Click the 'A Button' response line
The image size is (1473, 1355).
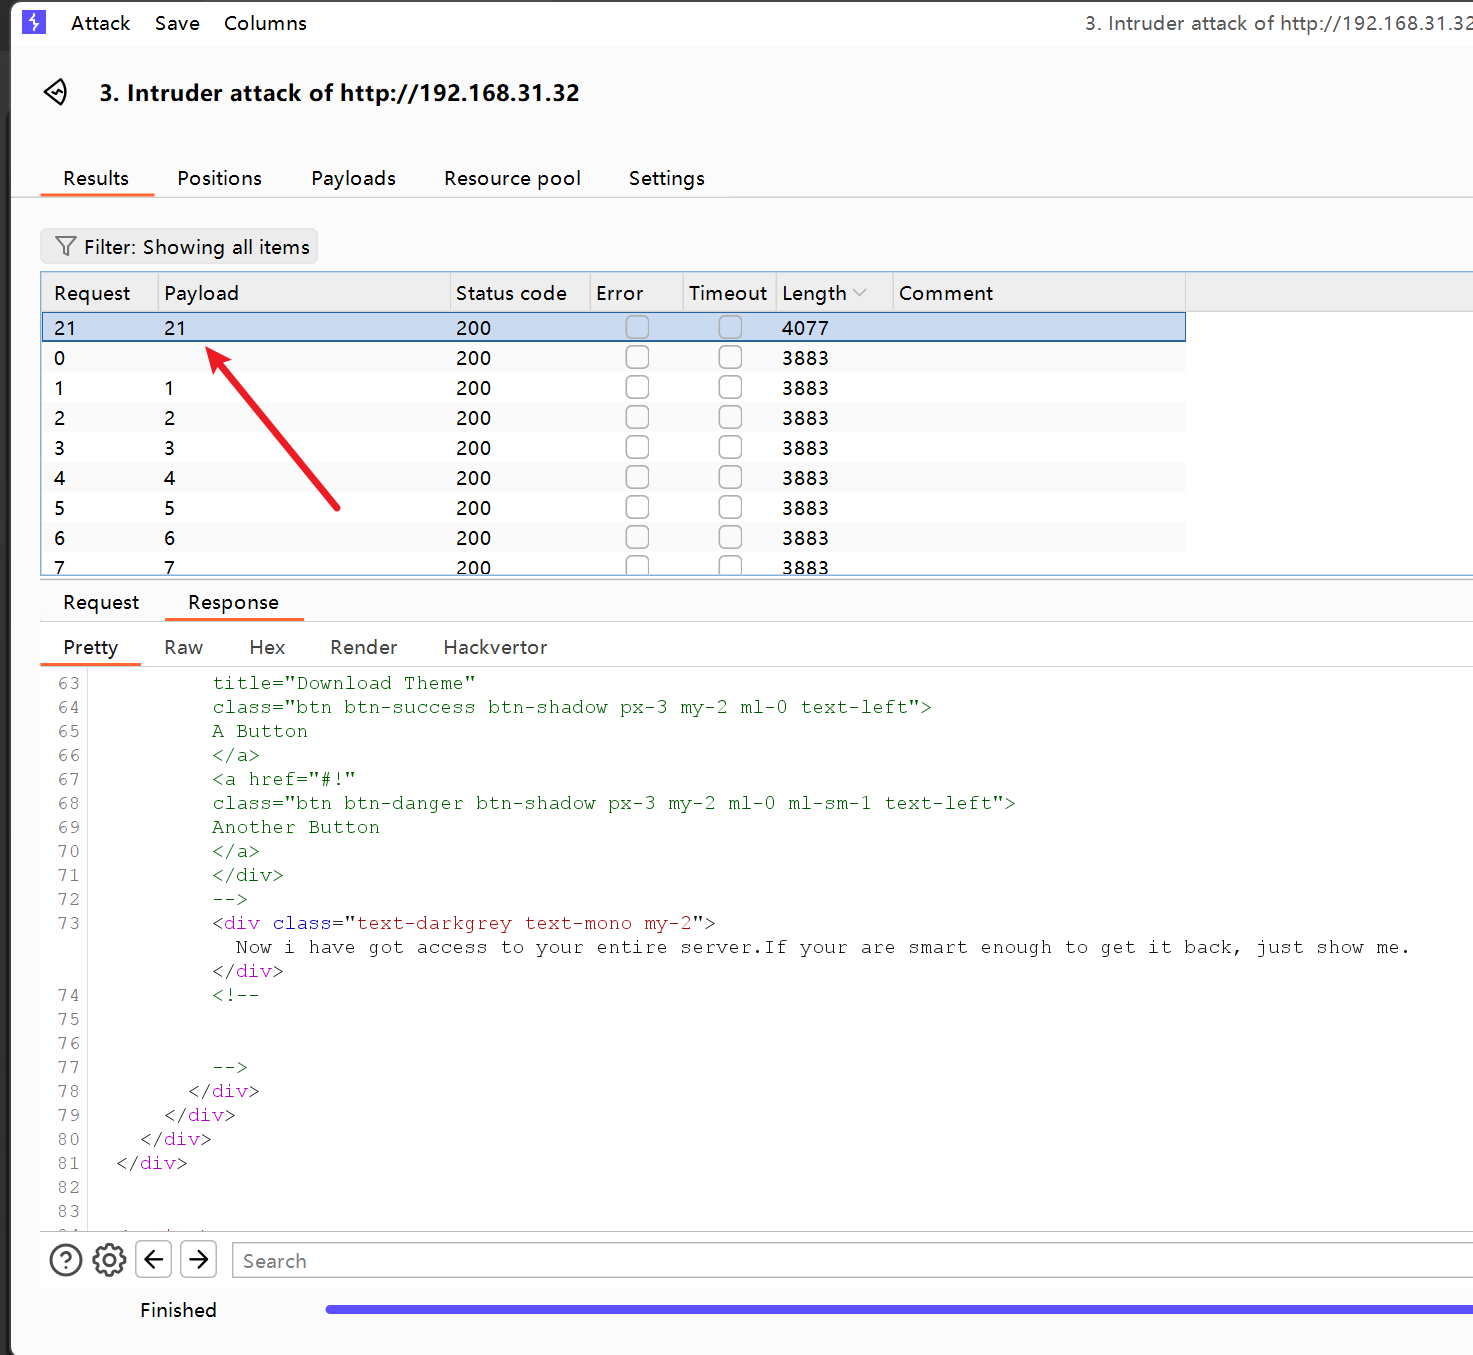259,731
